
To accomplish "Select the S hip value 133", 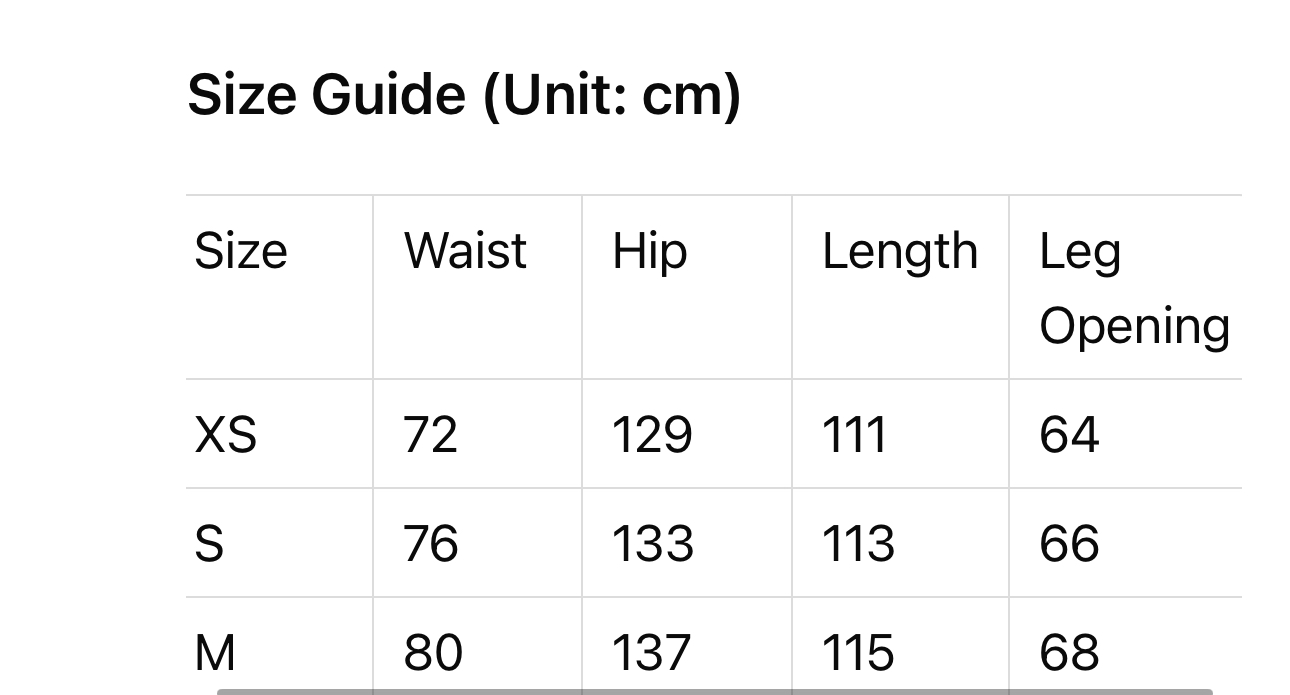I will [x=652, y=544].
